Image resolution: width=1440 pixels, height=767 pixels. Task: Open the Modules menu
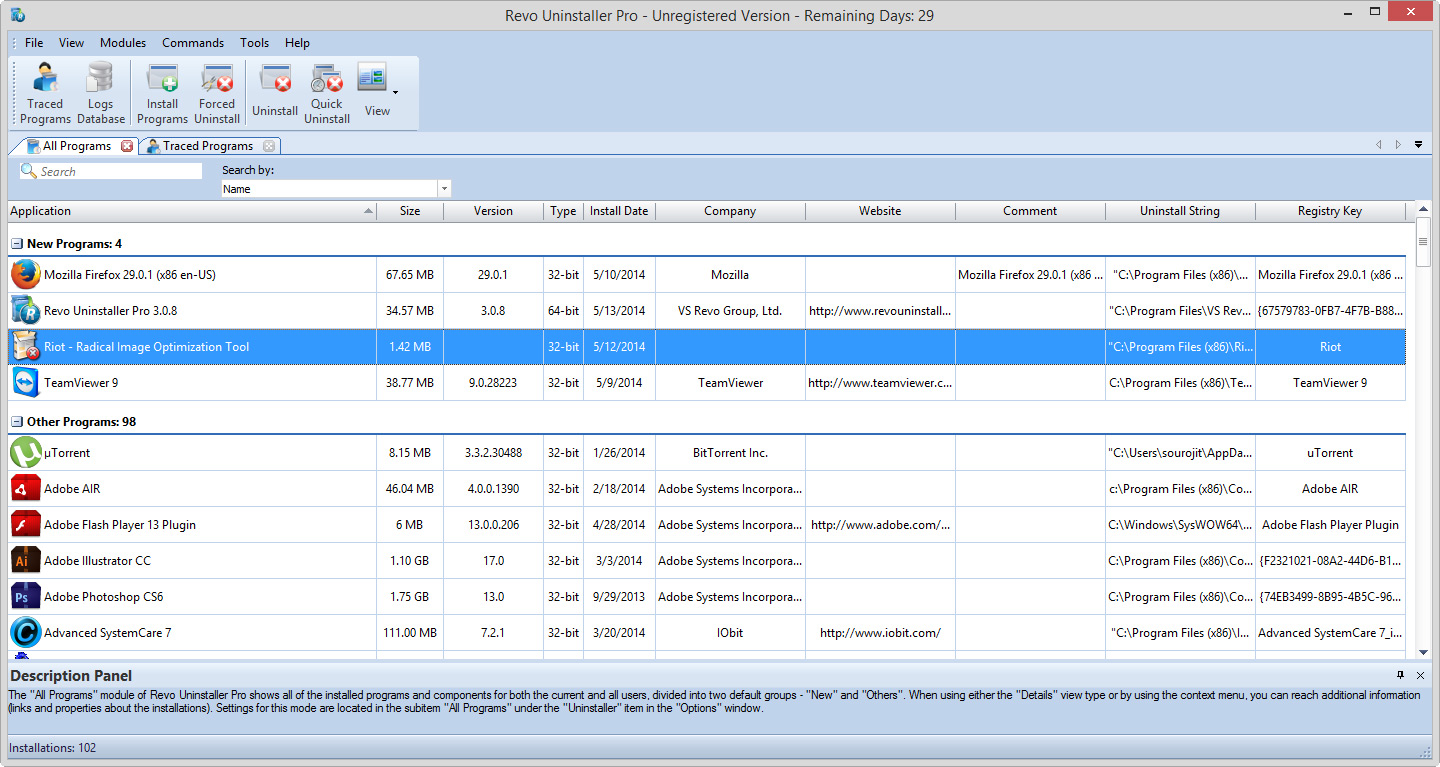[x=123, y=43]
